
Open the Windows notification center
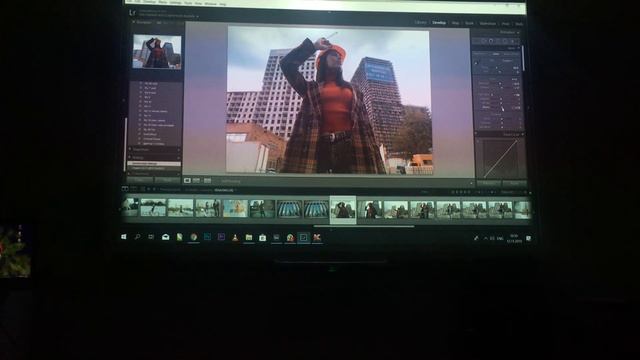coord(529,238)
